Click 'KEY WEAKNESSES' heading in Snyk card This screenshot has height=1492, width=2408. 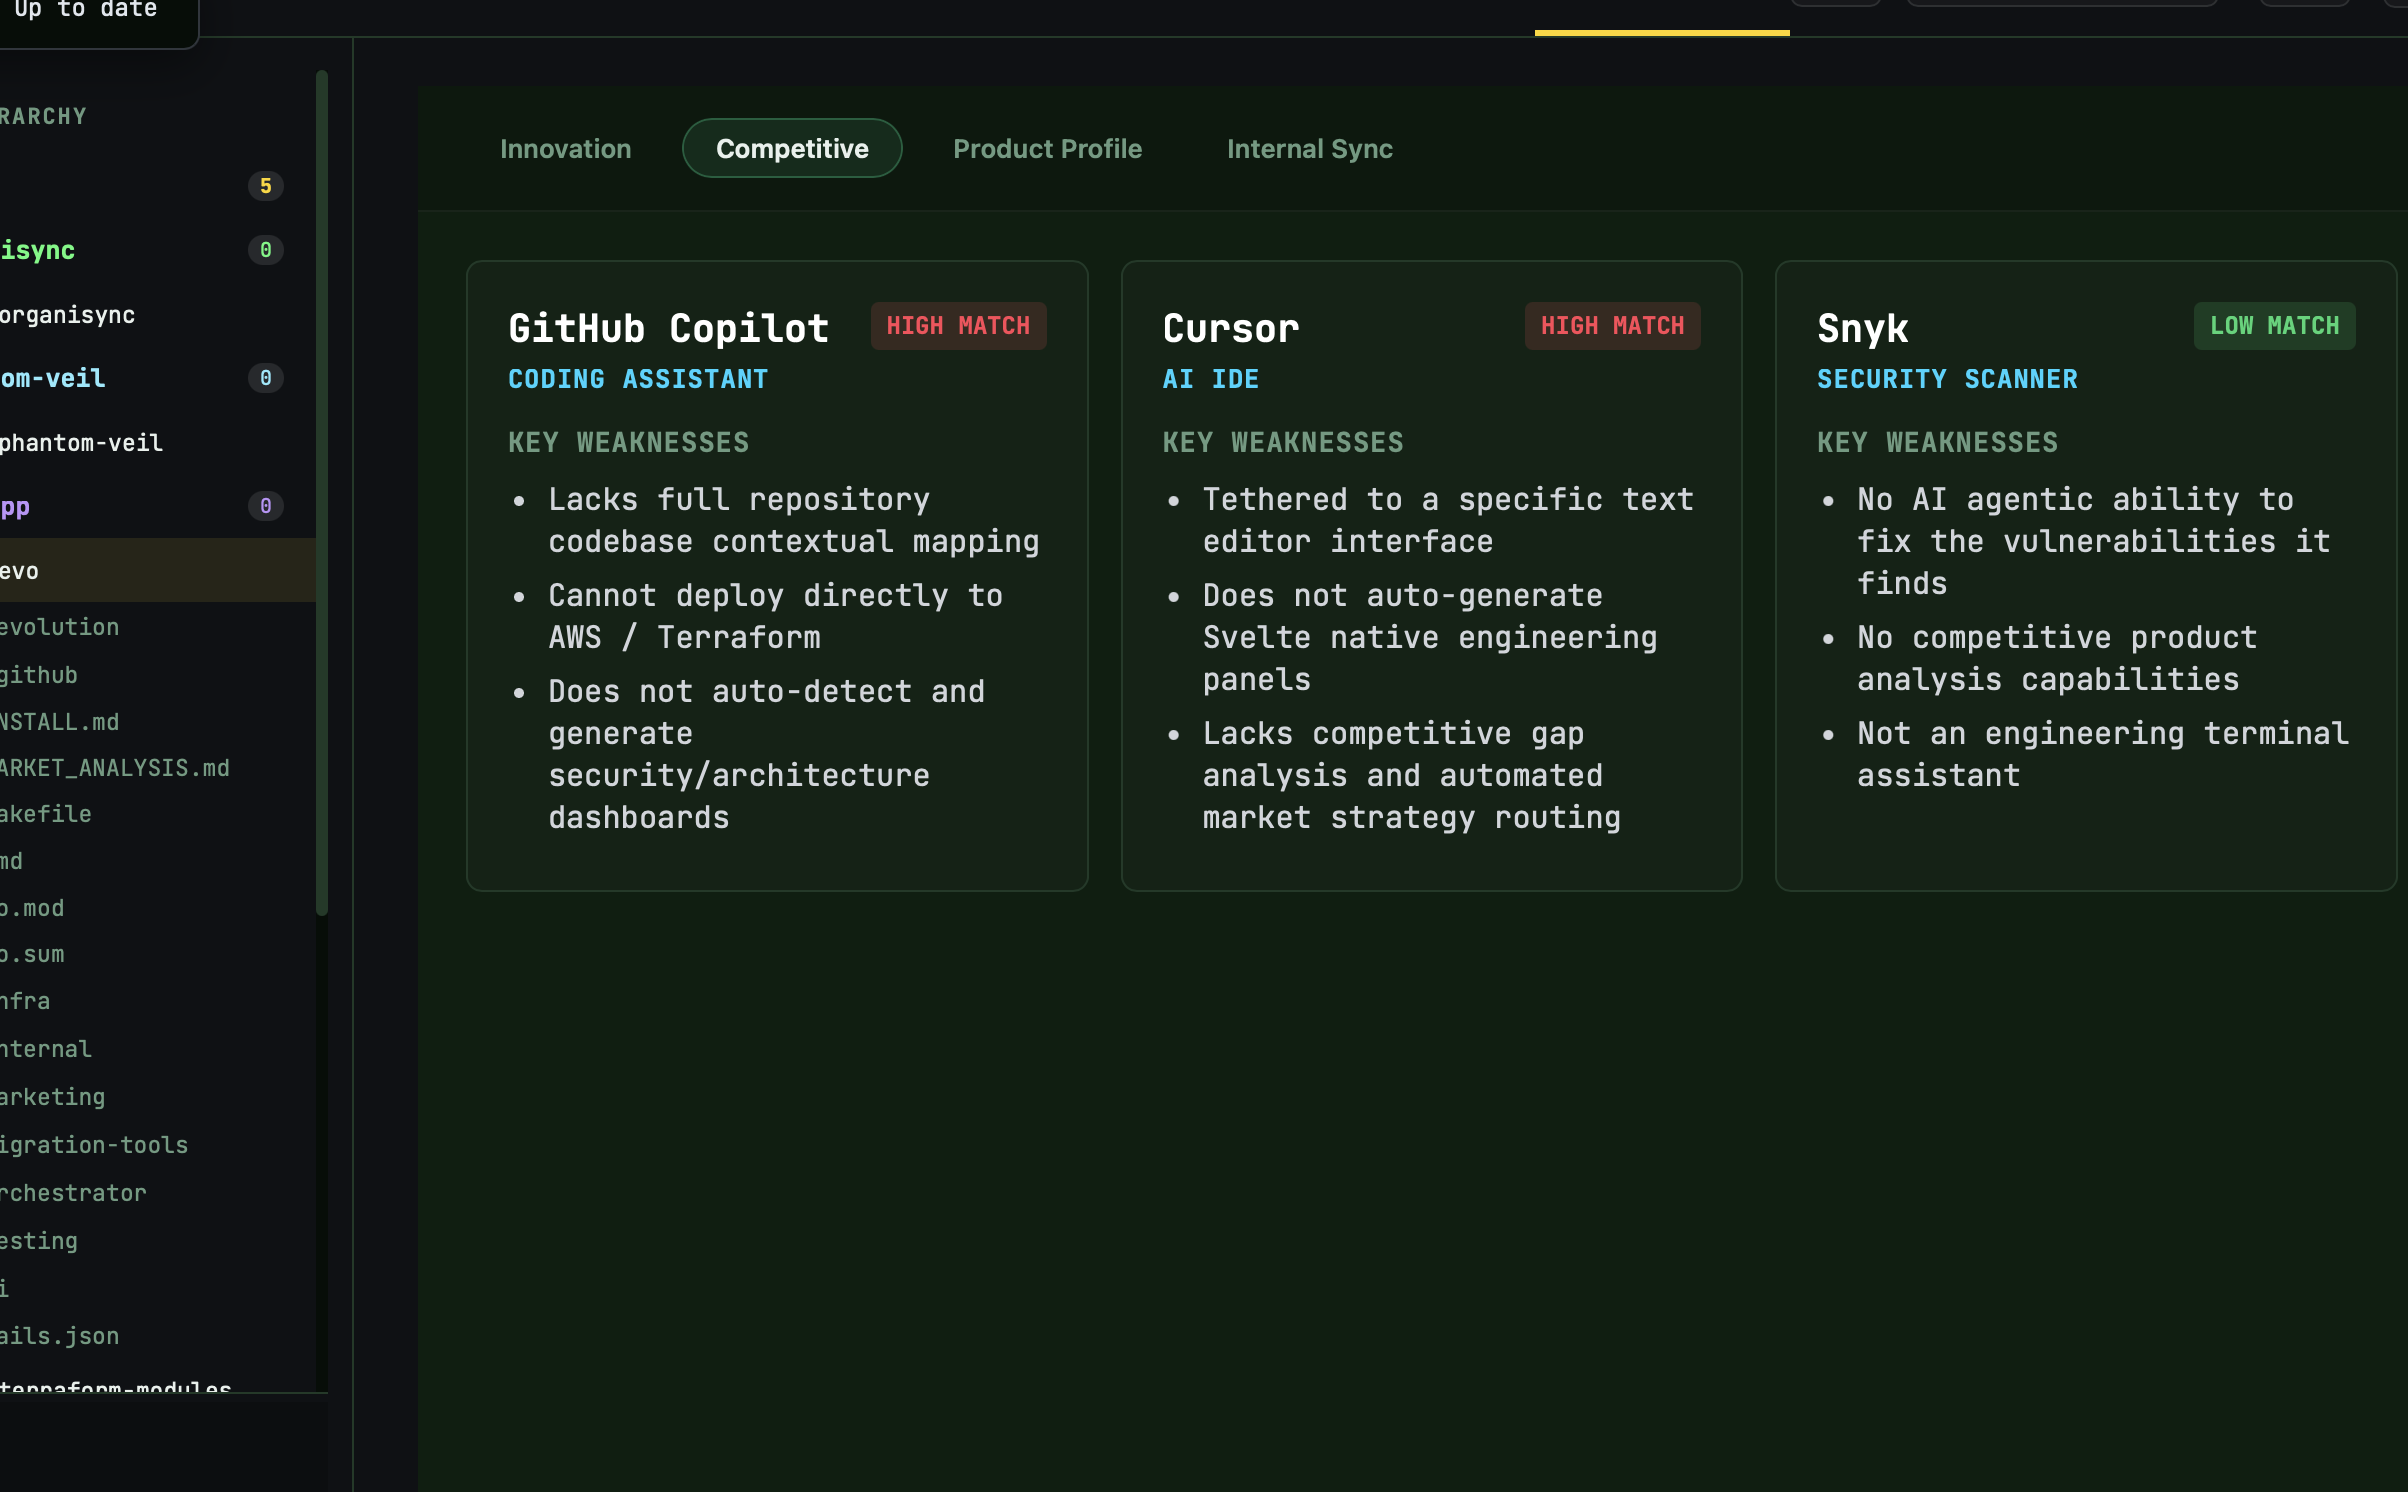click(1937, 443)
